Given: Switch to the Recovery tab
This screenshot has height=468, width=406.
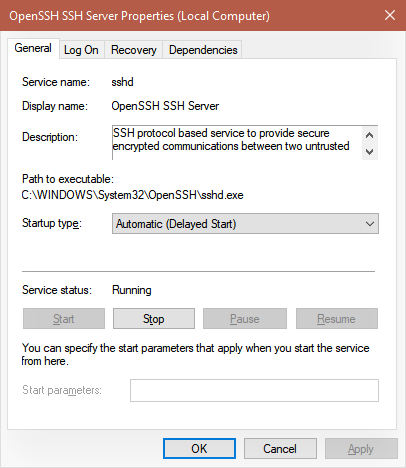Looking at the screenshot, I should point(134,50).
